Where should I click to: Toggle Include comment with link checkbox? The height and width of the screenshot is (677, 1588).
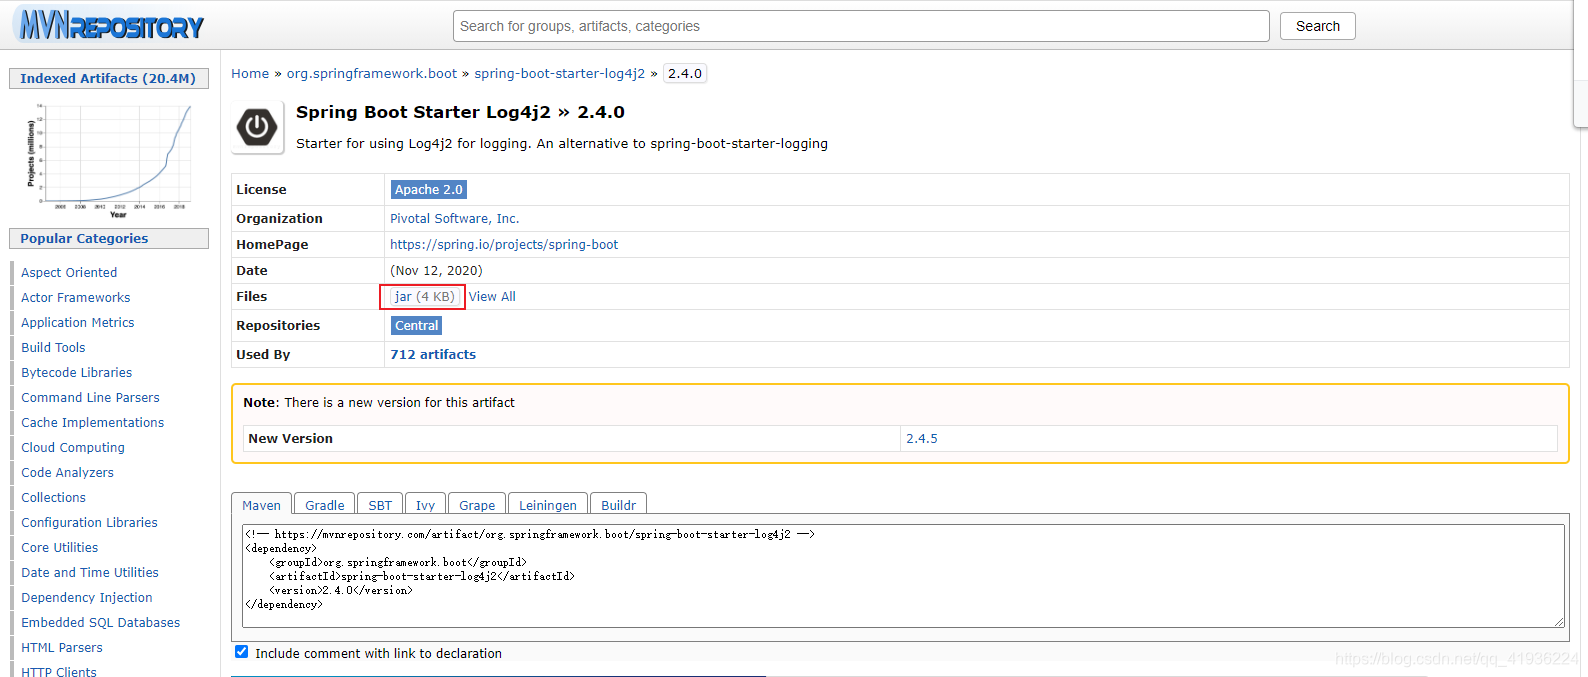click(x=241, y=652)
